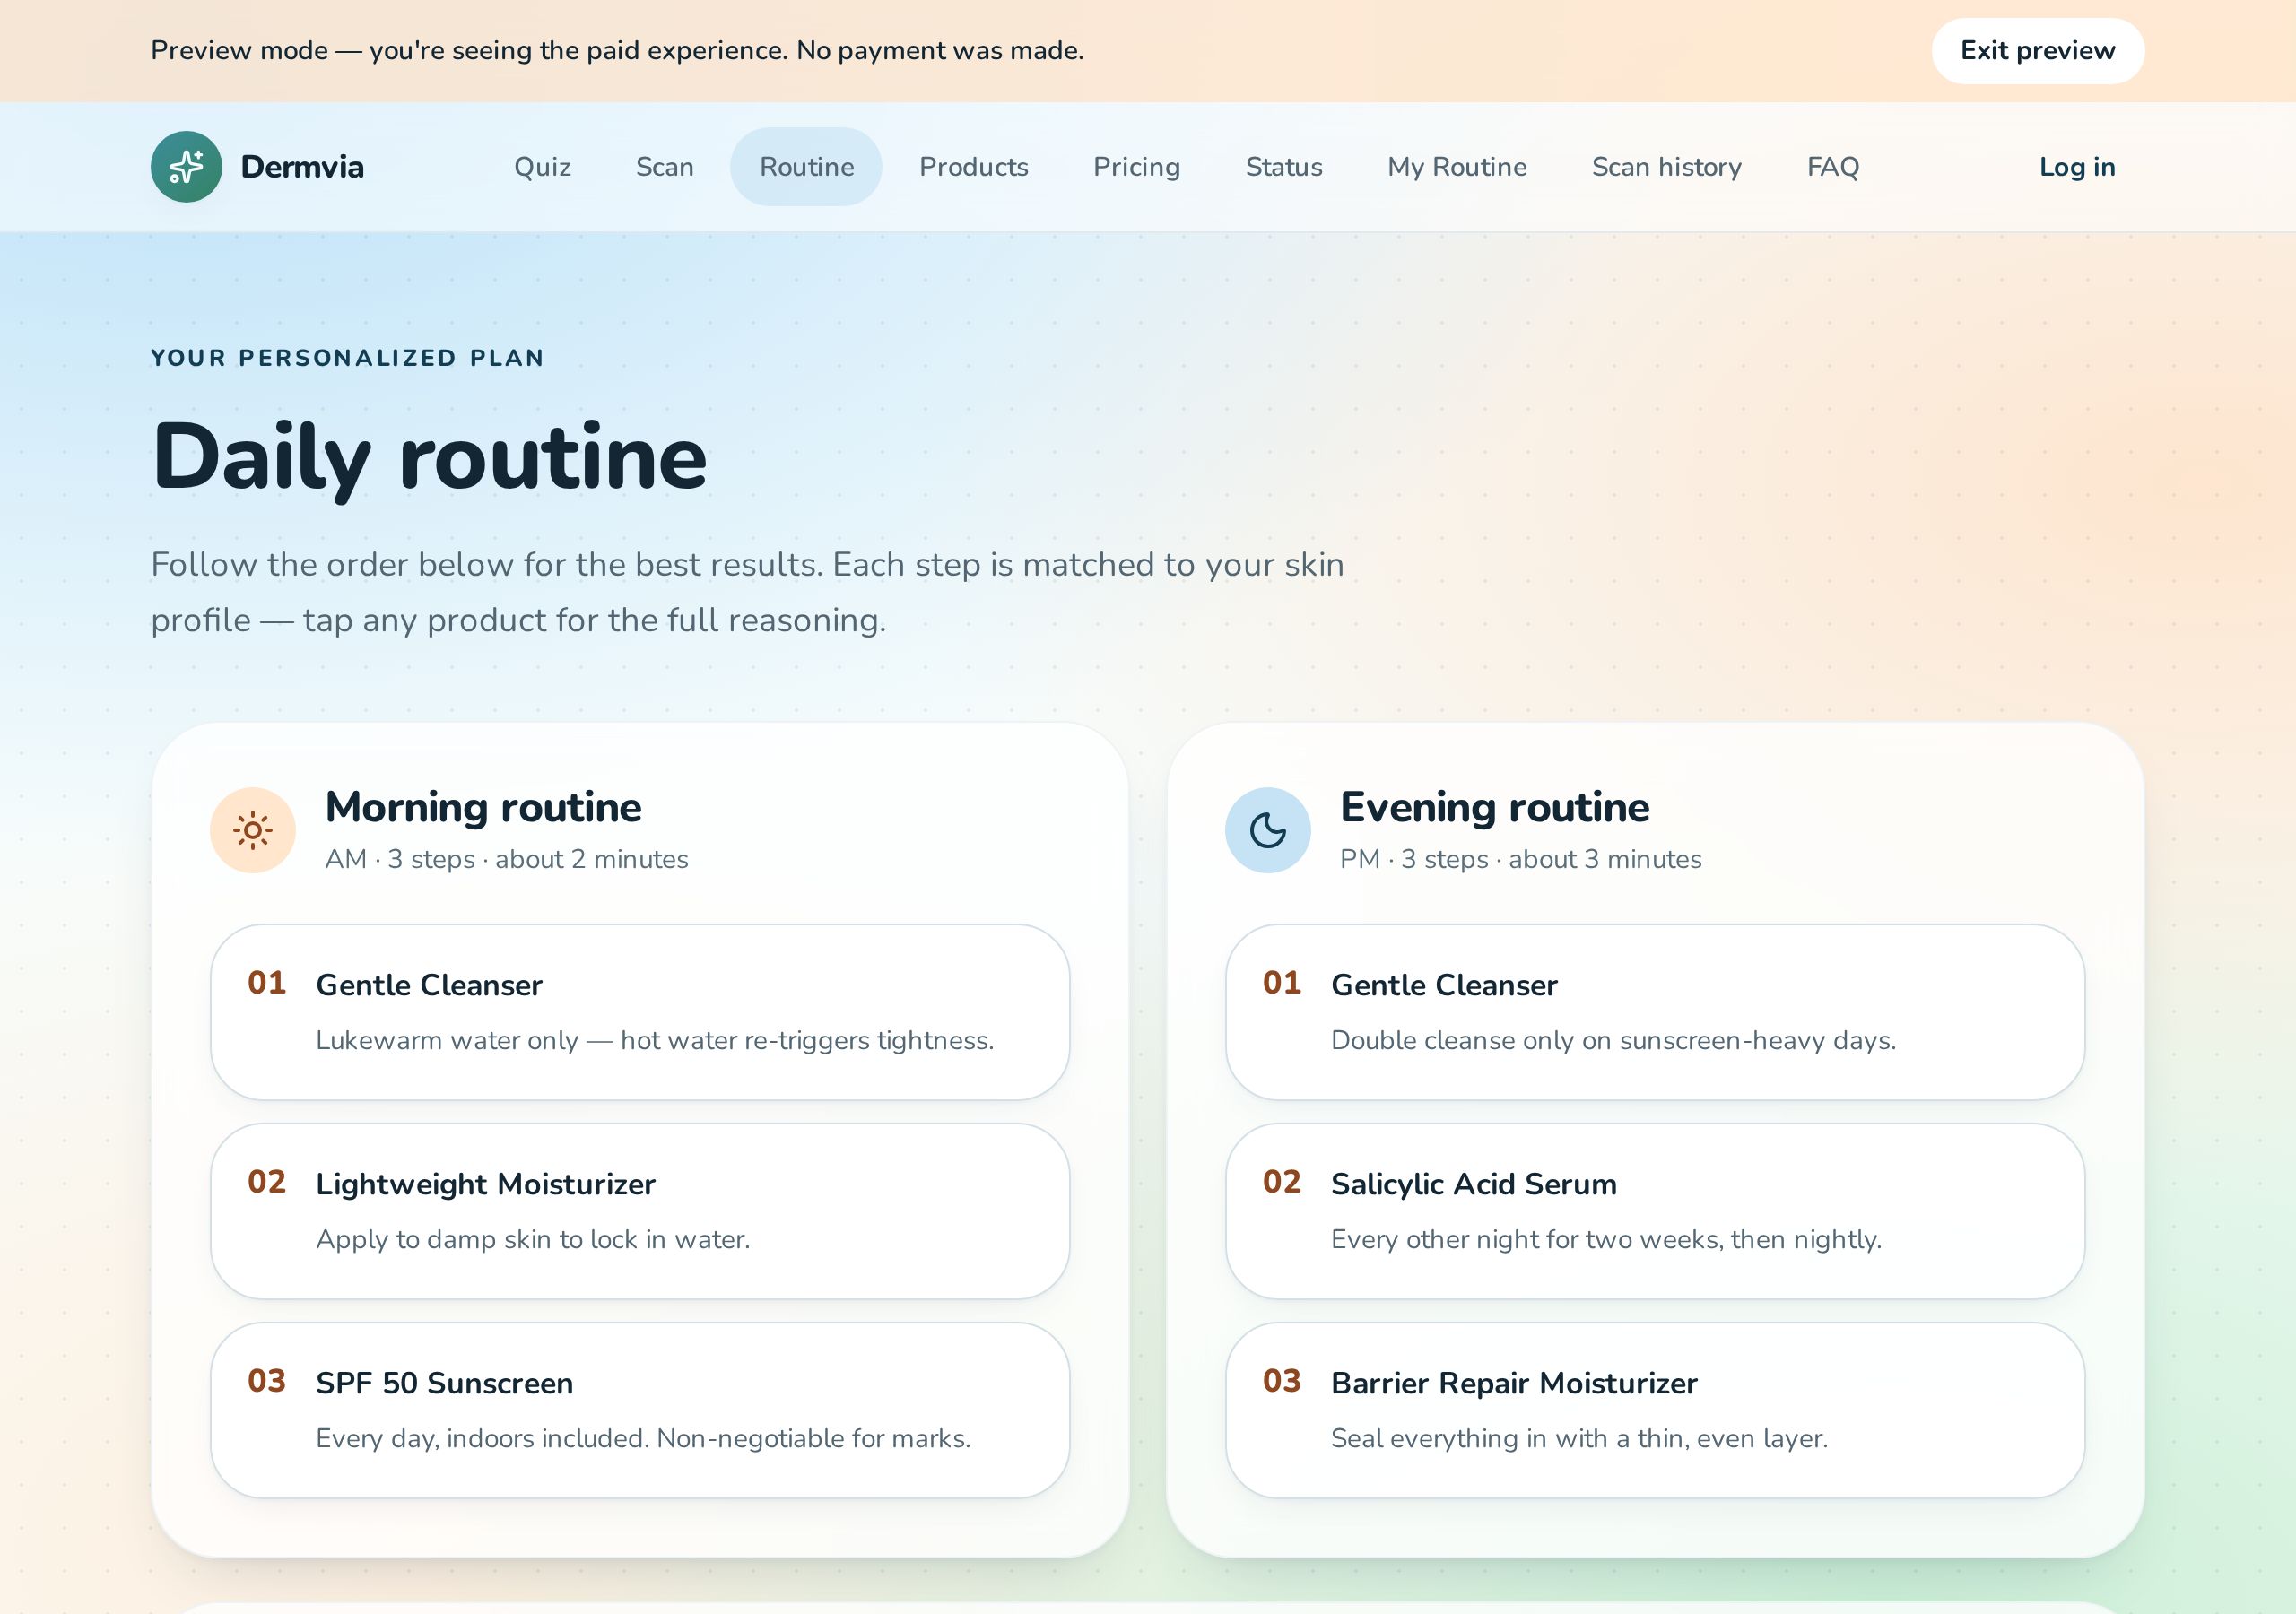View the Pricing page

1137,167
